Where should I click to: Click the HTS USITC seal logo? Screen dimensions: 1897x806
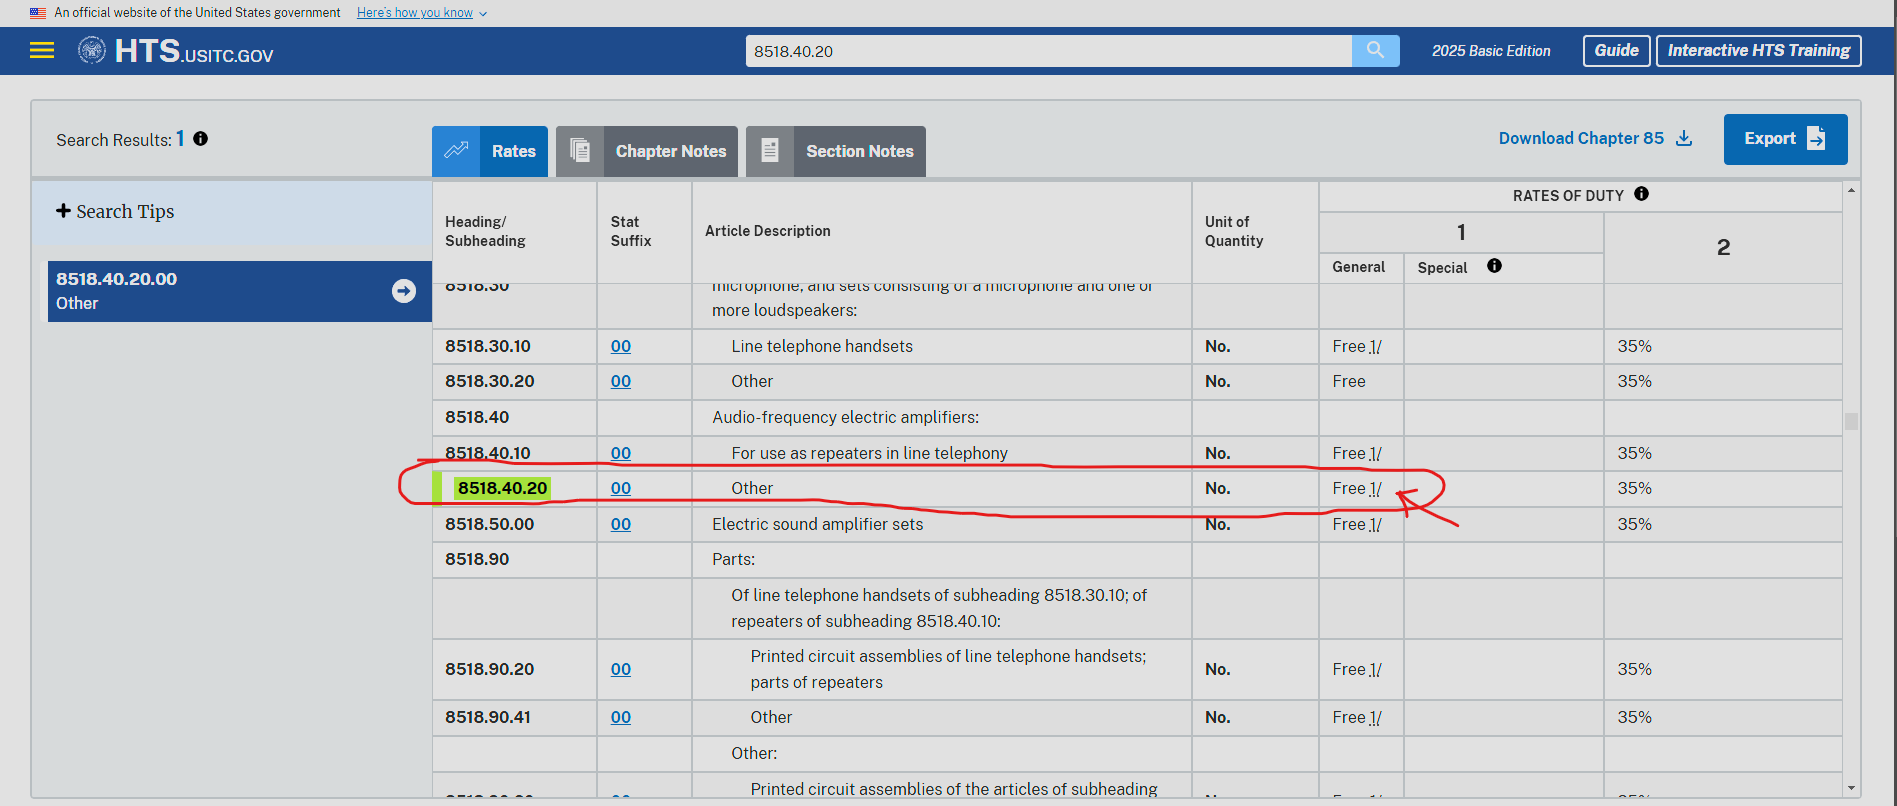92,50
